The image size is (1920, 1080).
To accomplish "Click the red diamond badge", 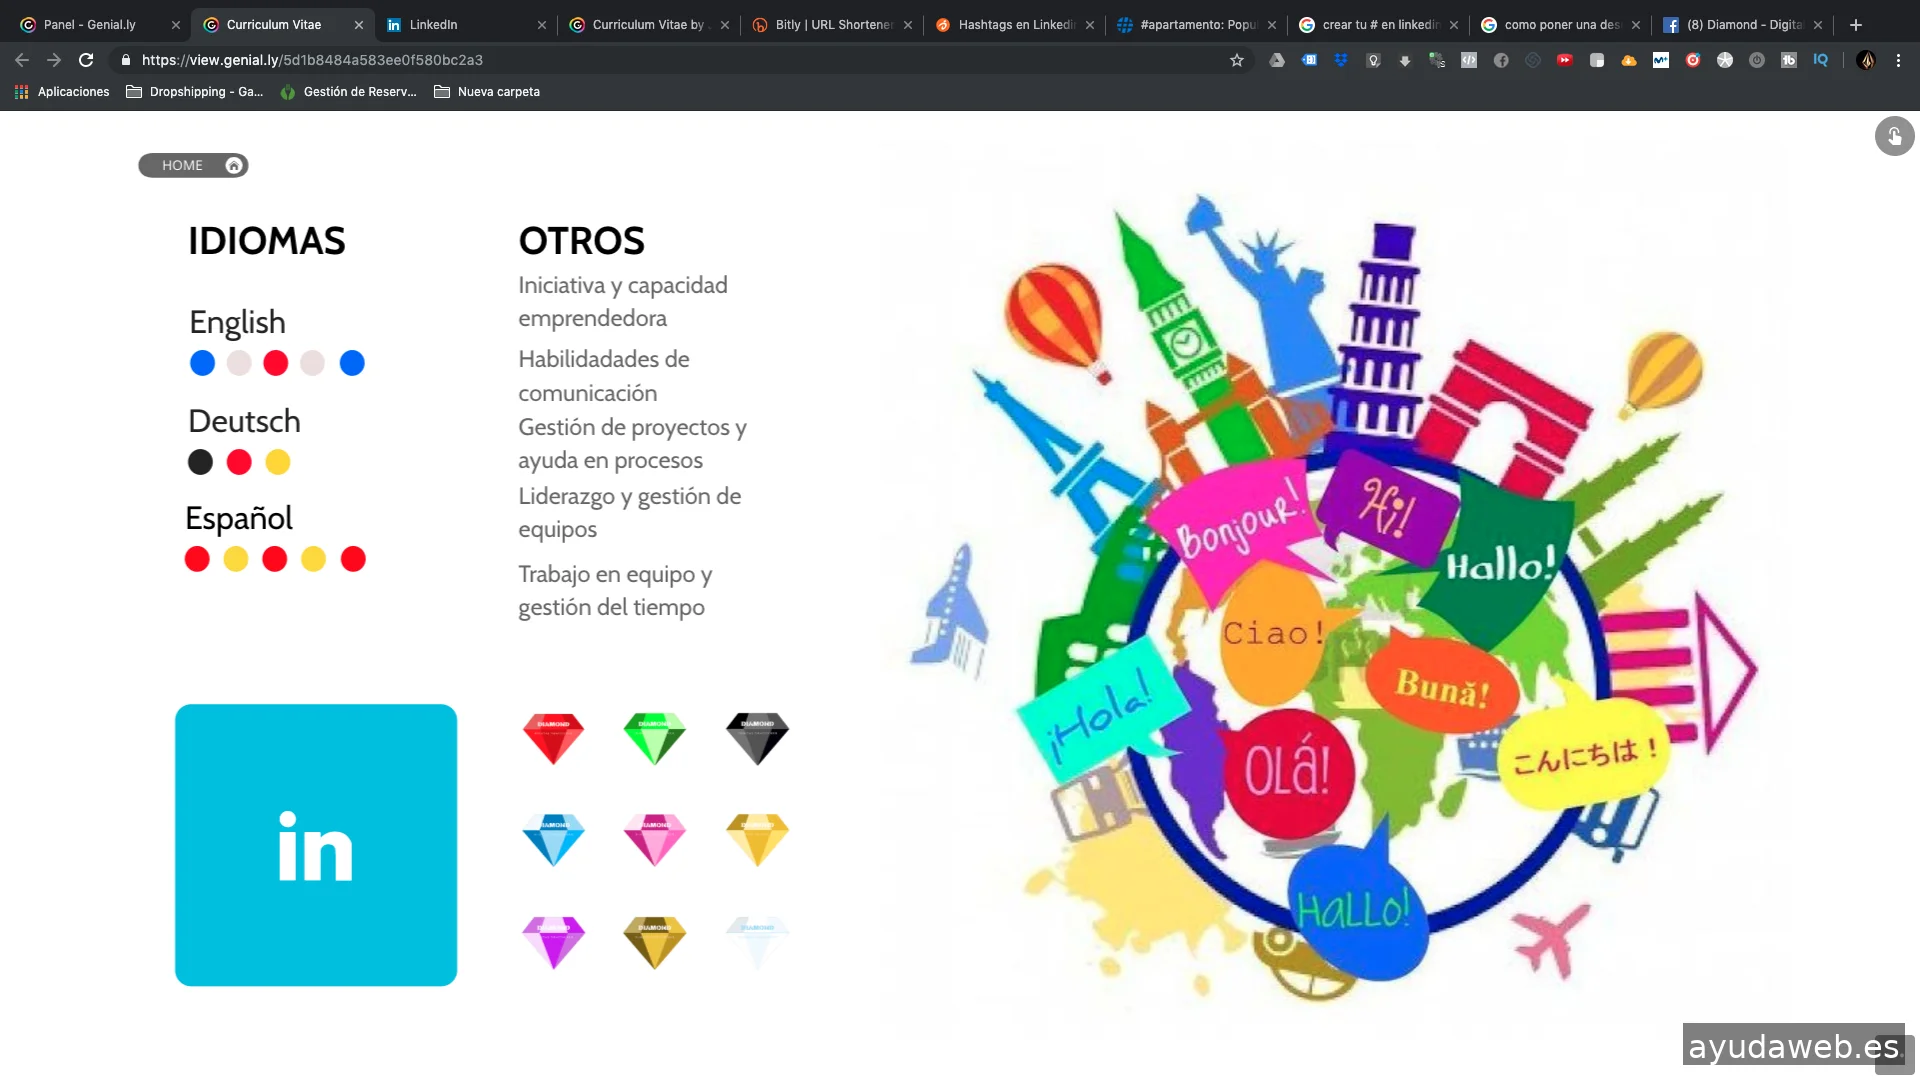I will click(x=553, y=738).
